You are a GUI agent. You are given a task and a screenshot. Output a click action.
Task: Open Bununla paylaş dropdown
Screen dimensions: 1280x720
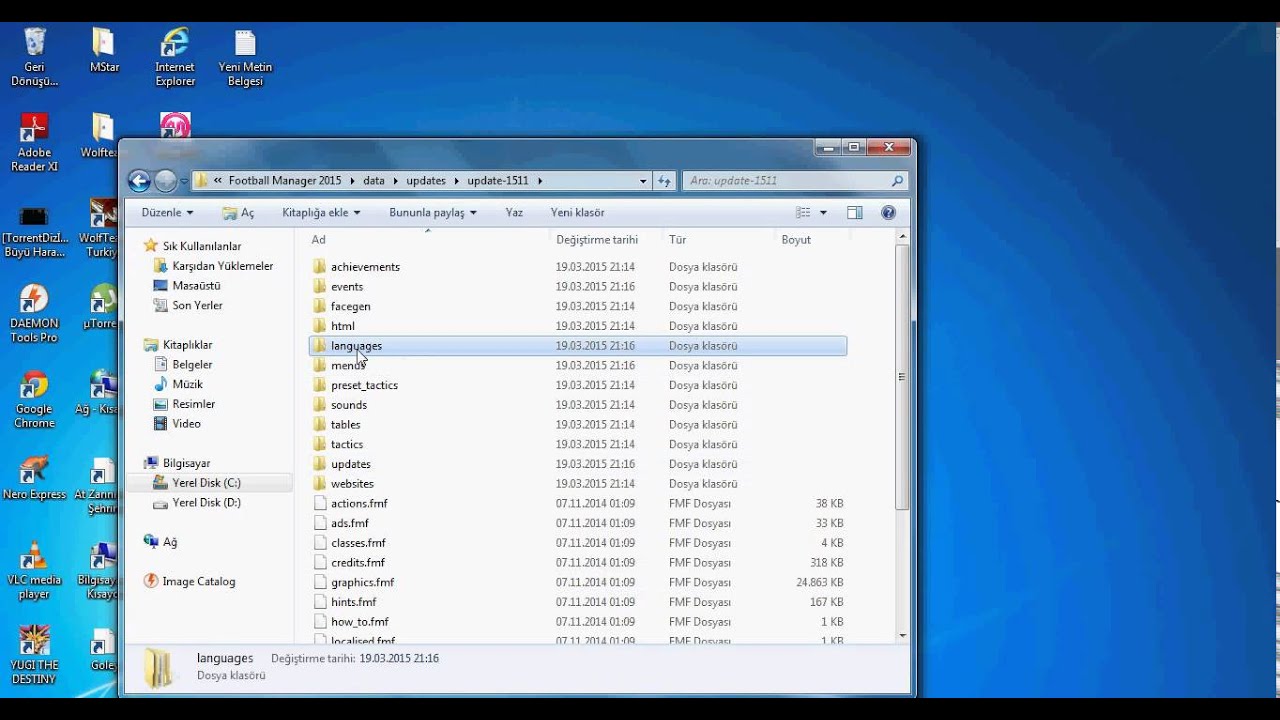coord(433,213)
